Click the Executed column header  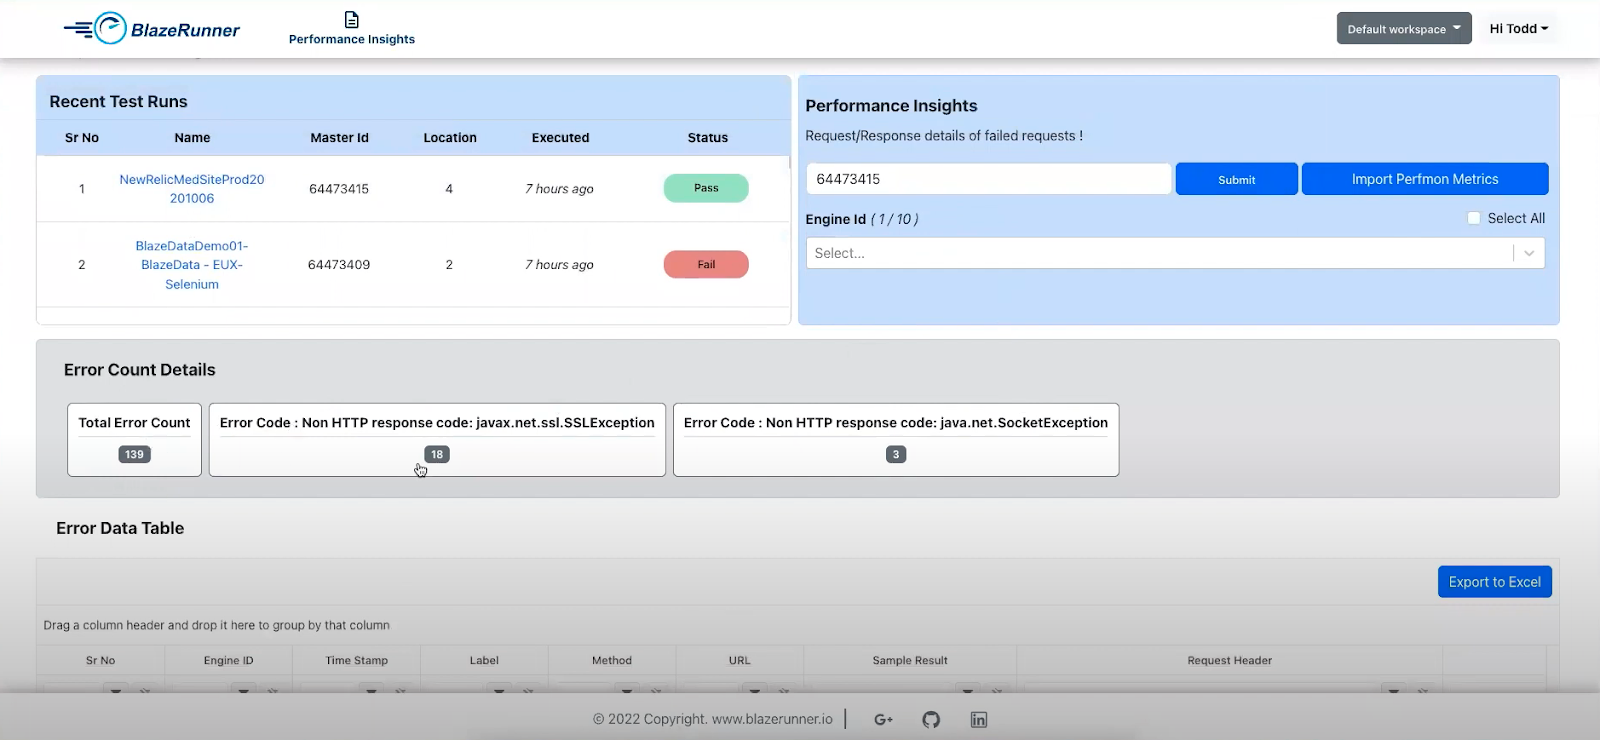560,138
